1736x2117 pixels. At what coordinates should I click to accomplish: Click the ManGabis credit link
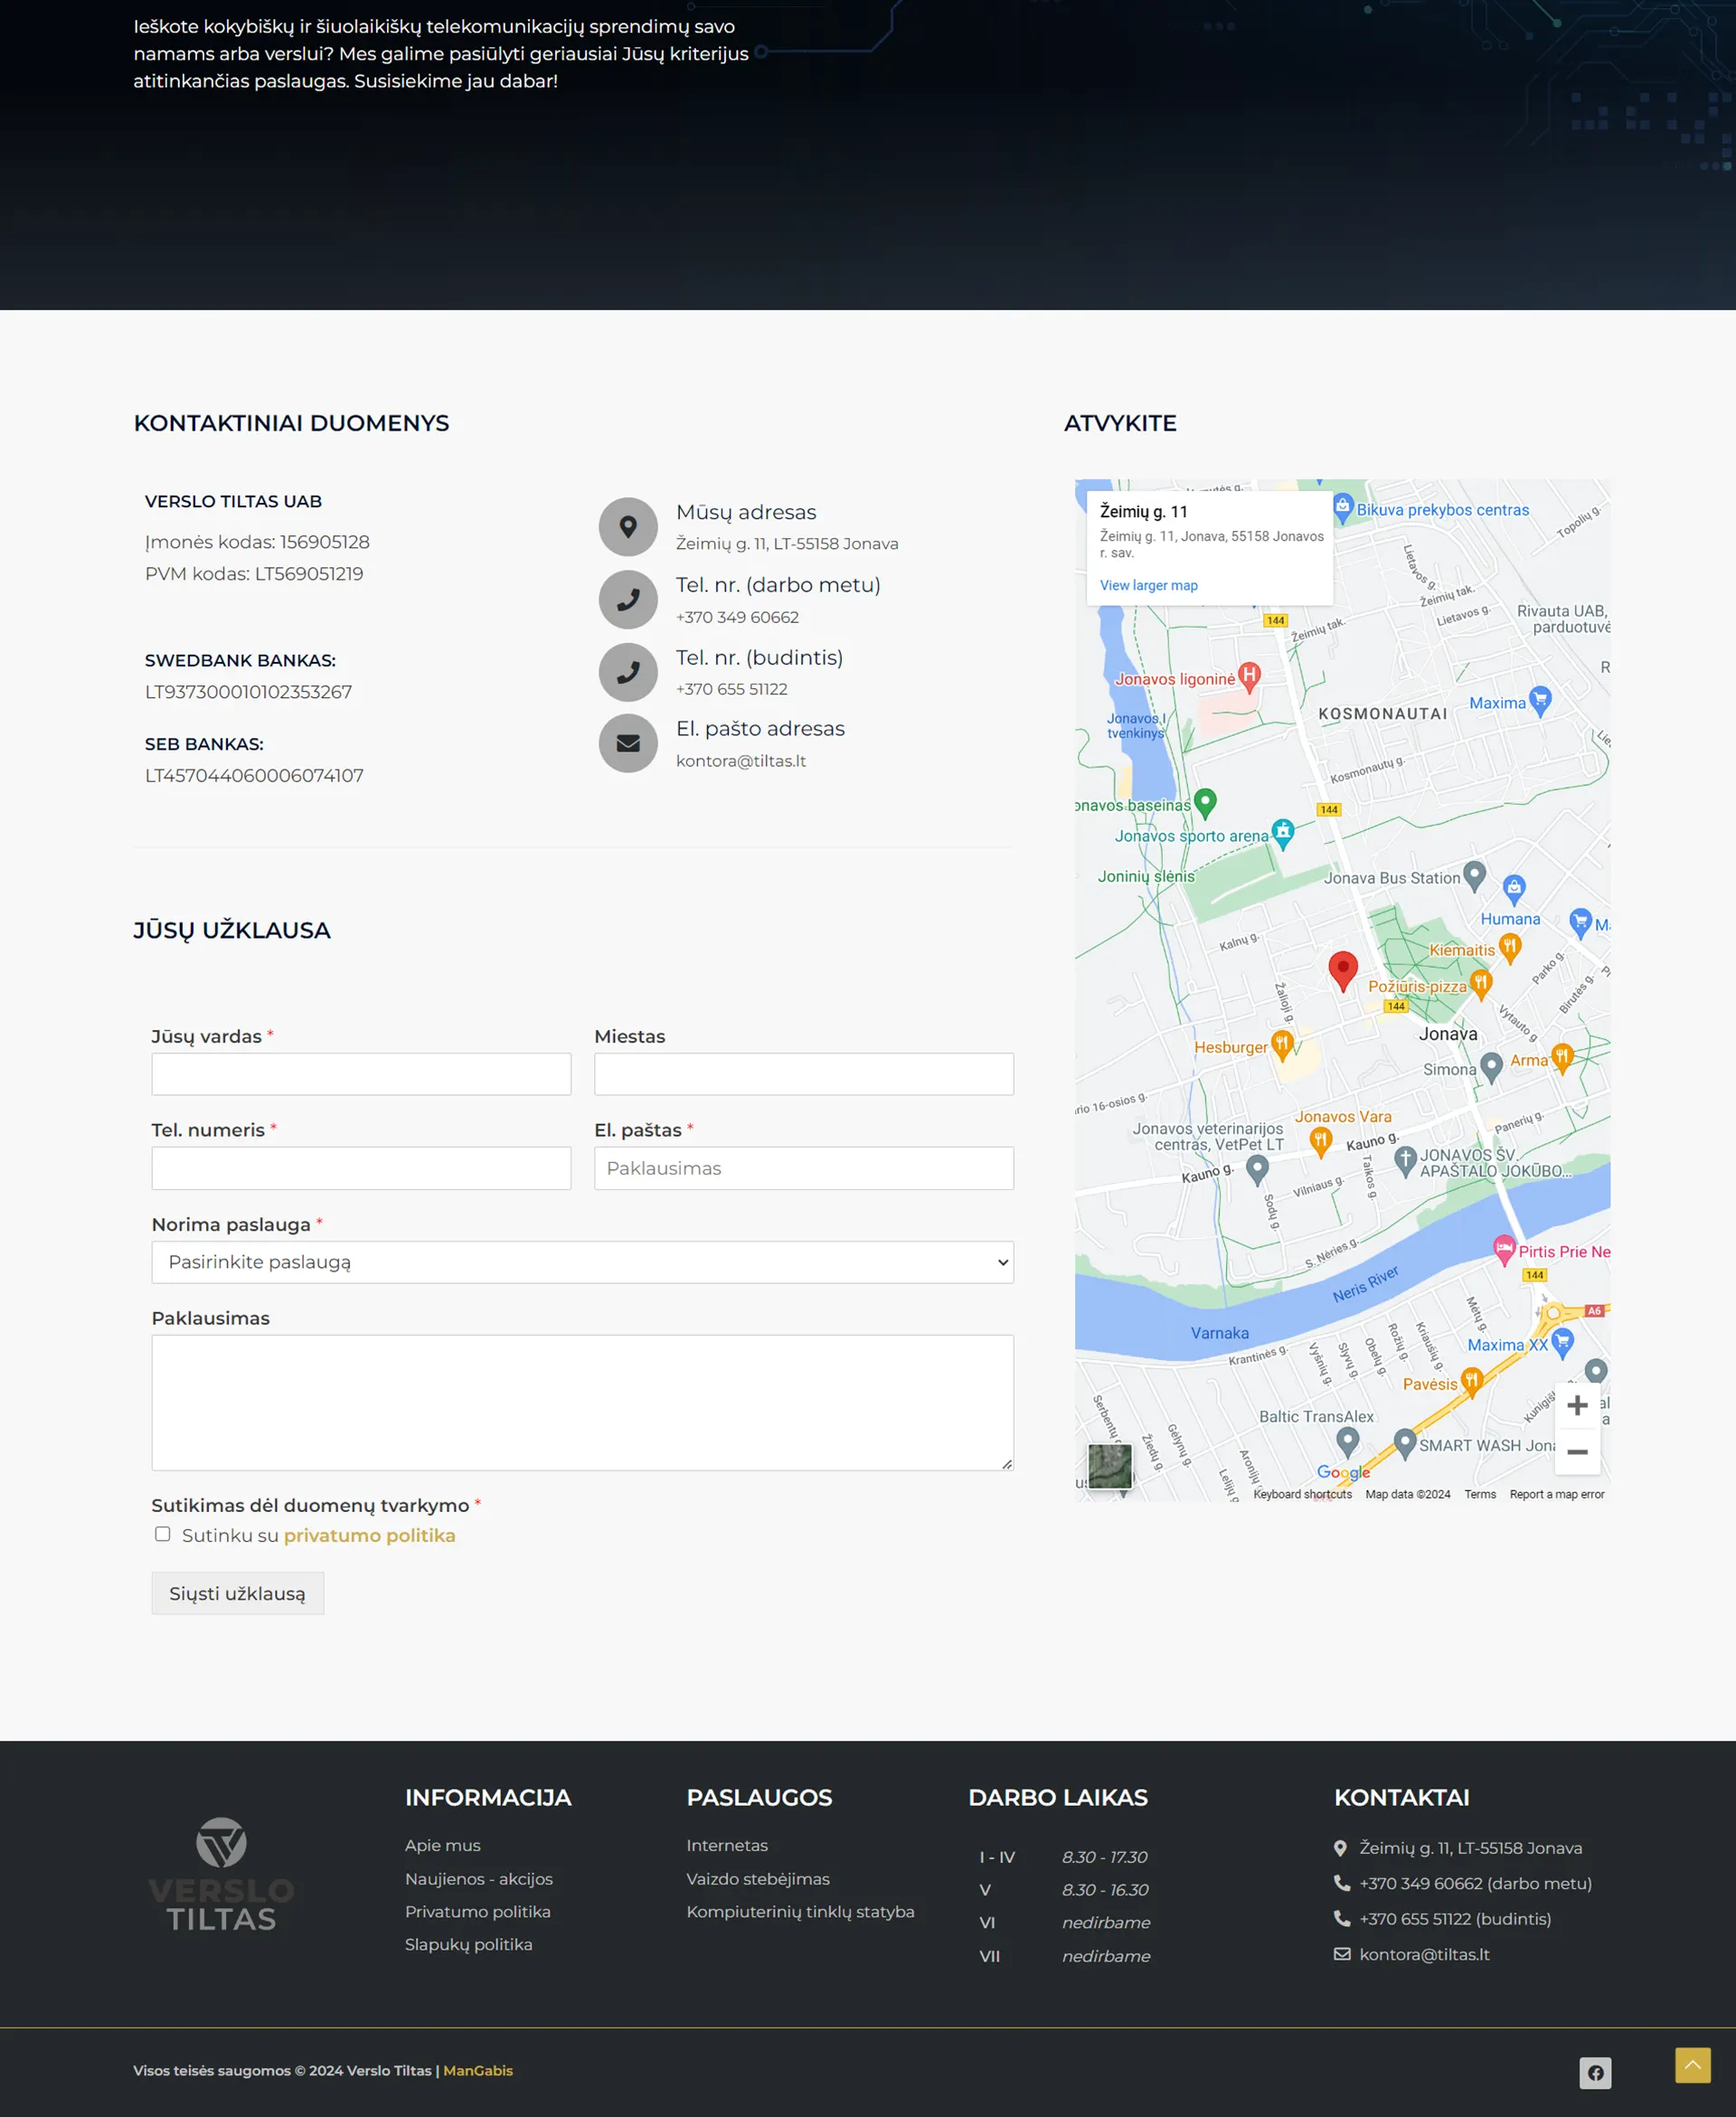(x=477, y=2070)
